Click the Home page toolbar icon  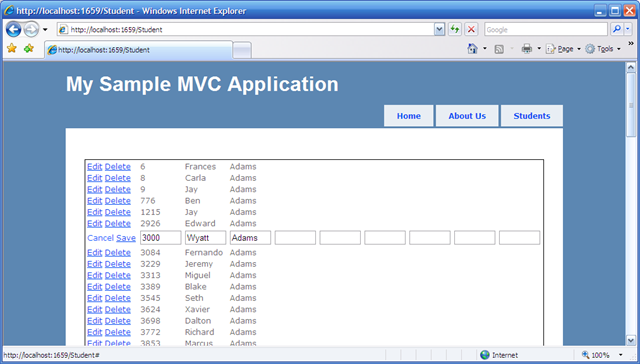pyautogui.click(x=473, y=49)
